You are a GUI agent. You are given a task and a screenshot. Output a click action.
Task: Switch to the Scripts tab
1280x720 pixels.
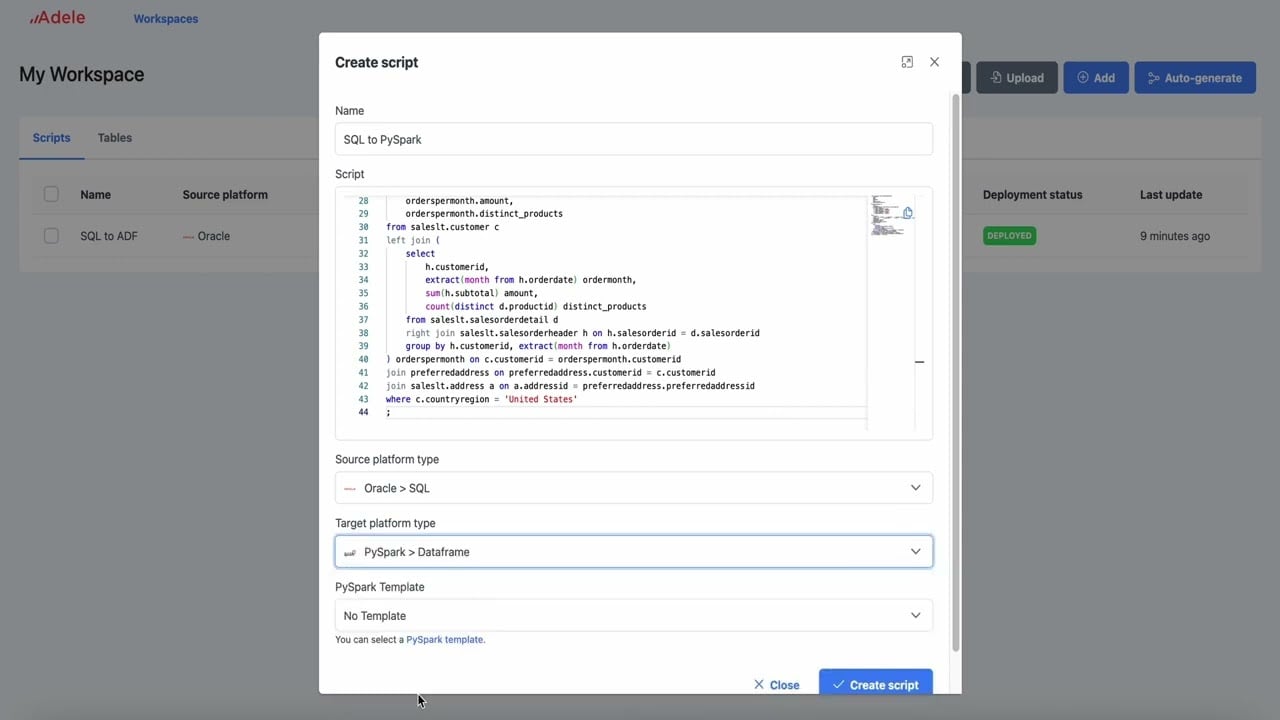point(51,138)
